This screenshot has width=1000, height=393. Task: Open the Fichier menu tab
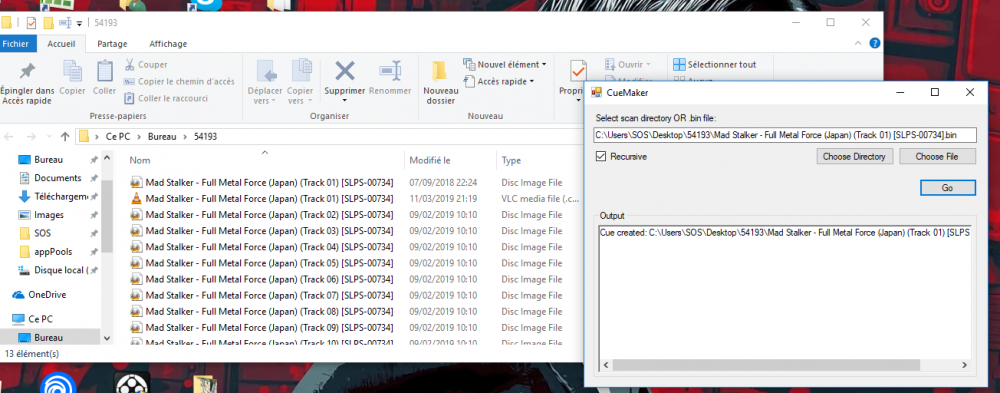click(15, 44)
